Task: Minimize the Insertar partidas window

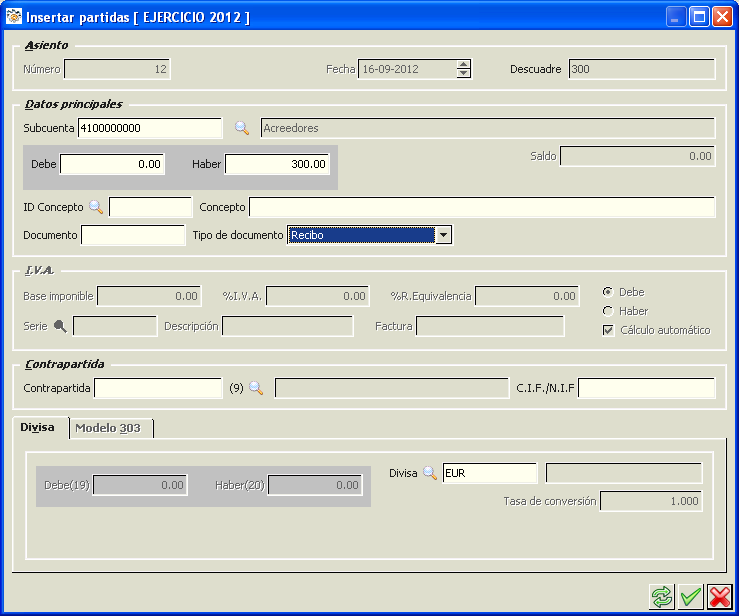Action: click(675, 17)
